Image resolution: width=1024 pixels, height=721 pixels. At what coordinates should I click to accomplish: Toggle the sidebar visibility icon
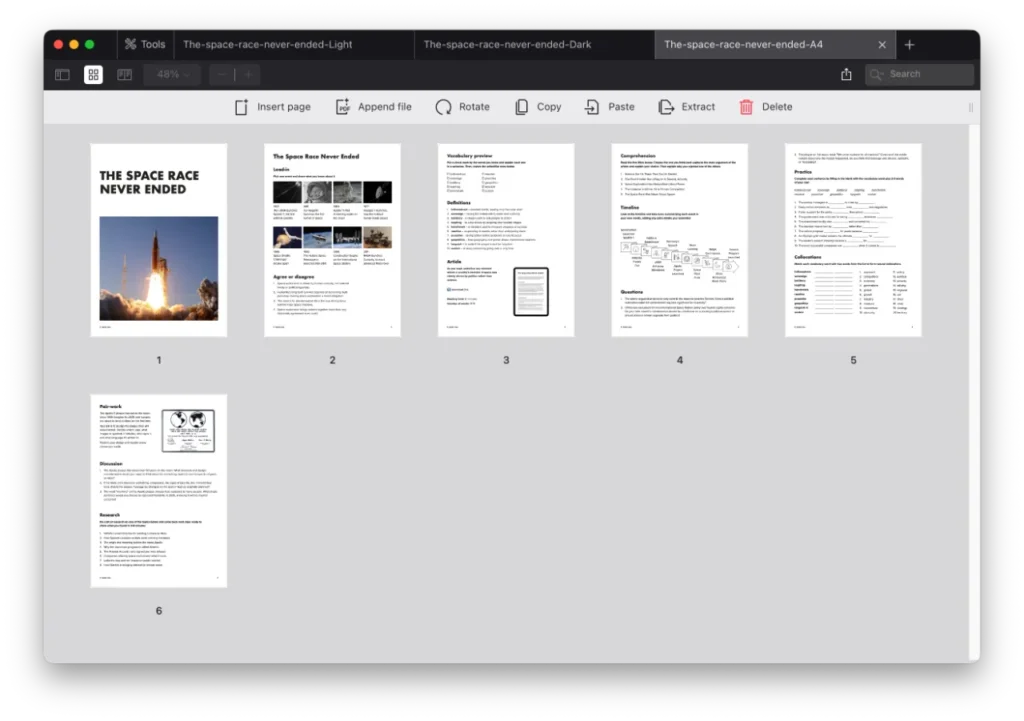coord(62,74)
